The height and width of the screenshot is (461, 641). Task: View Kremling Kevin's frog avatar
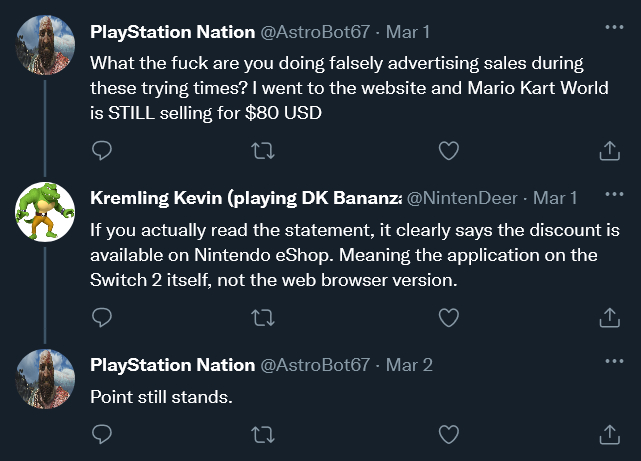[45, 212]
